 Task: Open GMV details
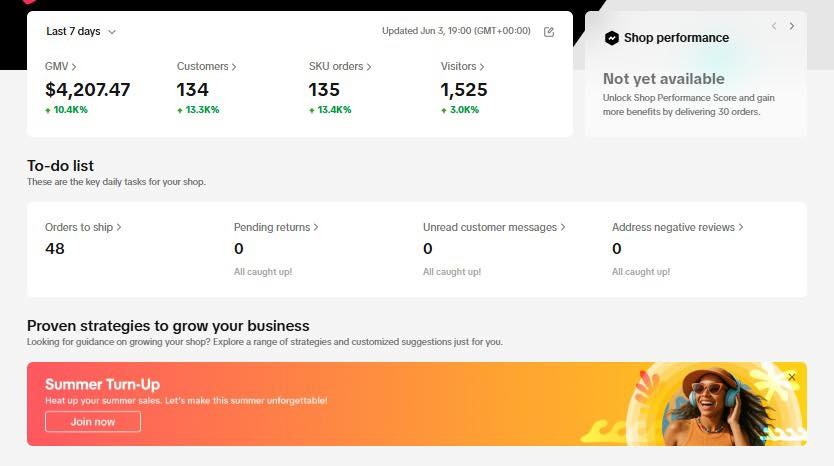point(60,67)
